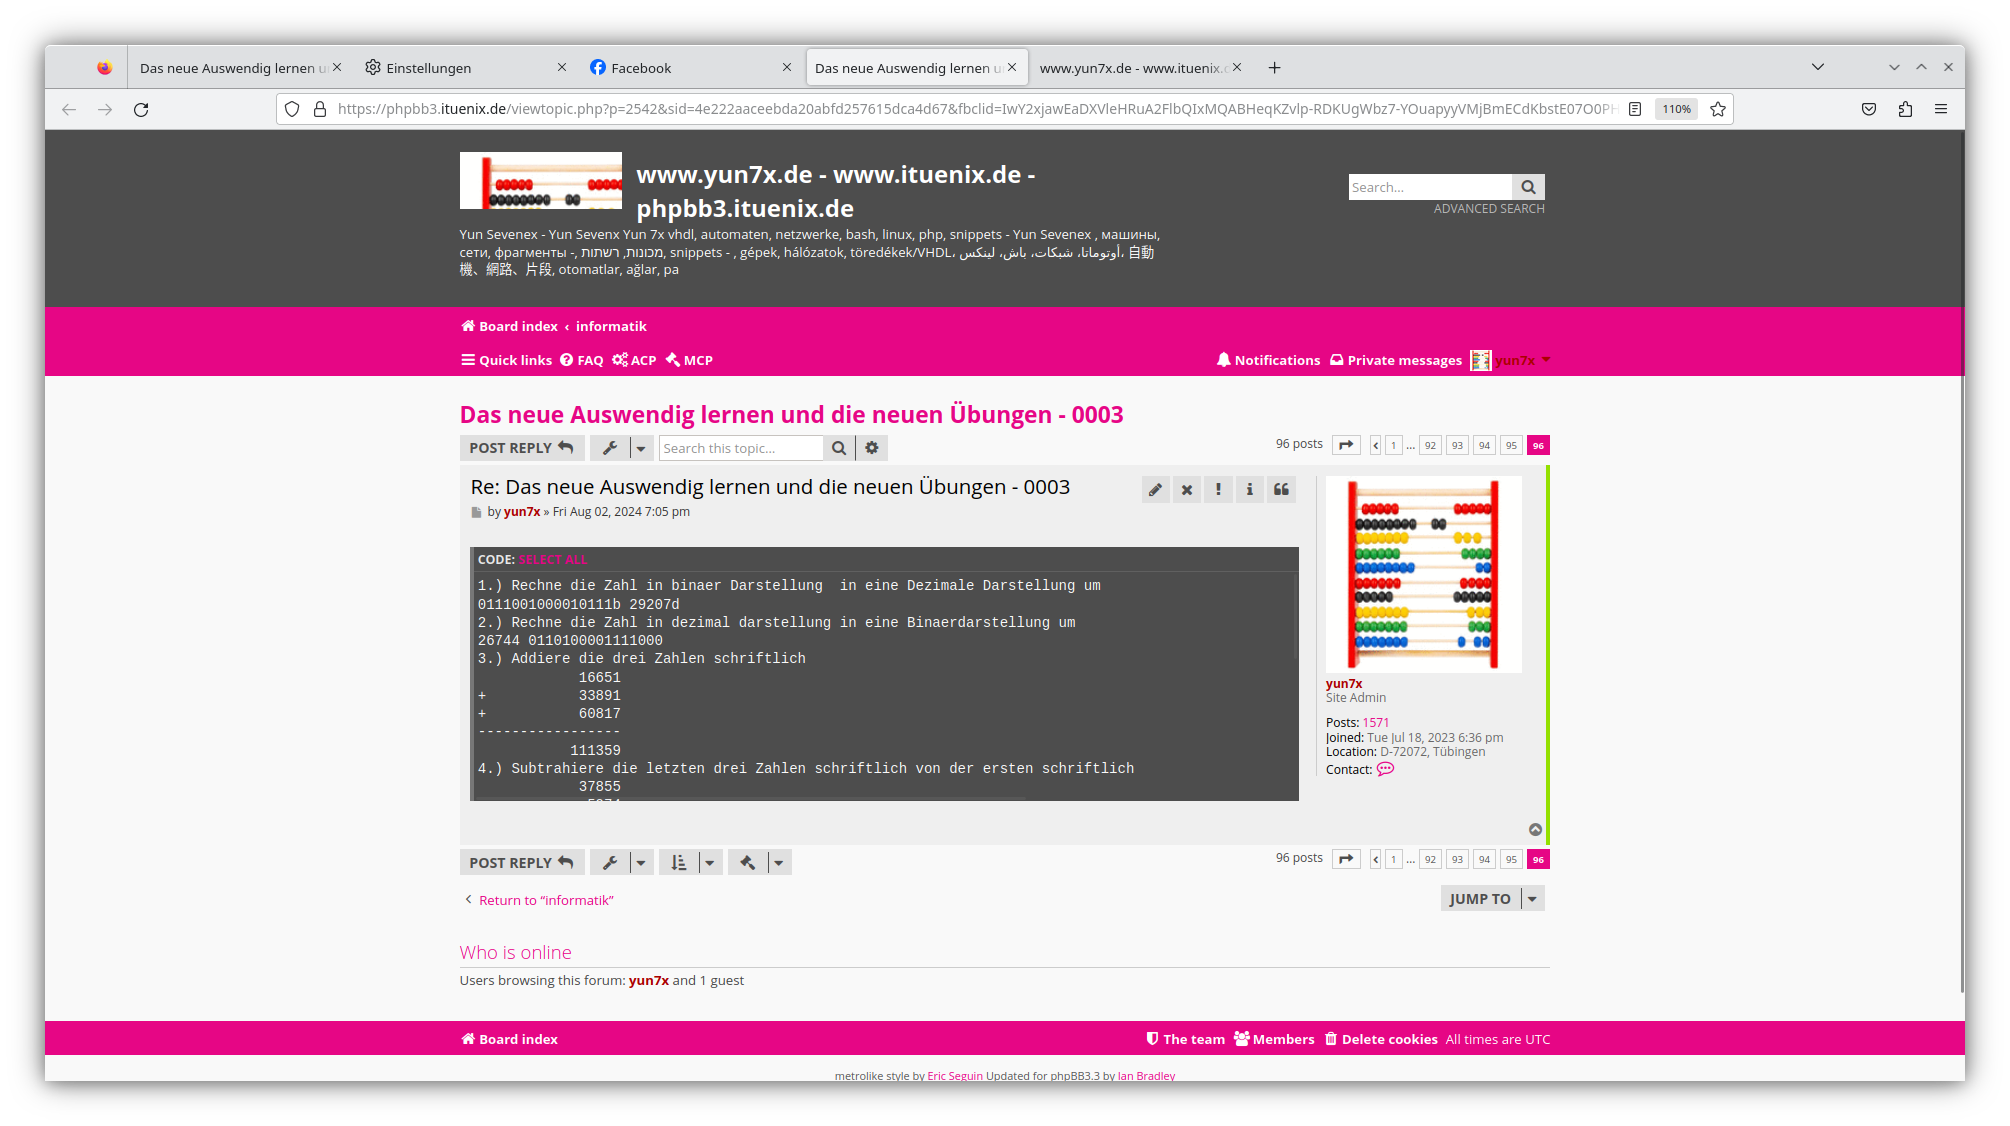This screenshot has height=1126, width=2010.
Task: Edit the post using the pencil icon
Action: [x=1155, y=489]
